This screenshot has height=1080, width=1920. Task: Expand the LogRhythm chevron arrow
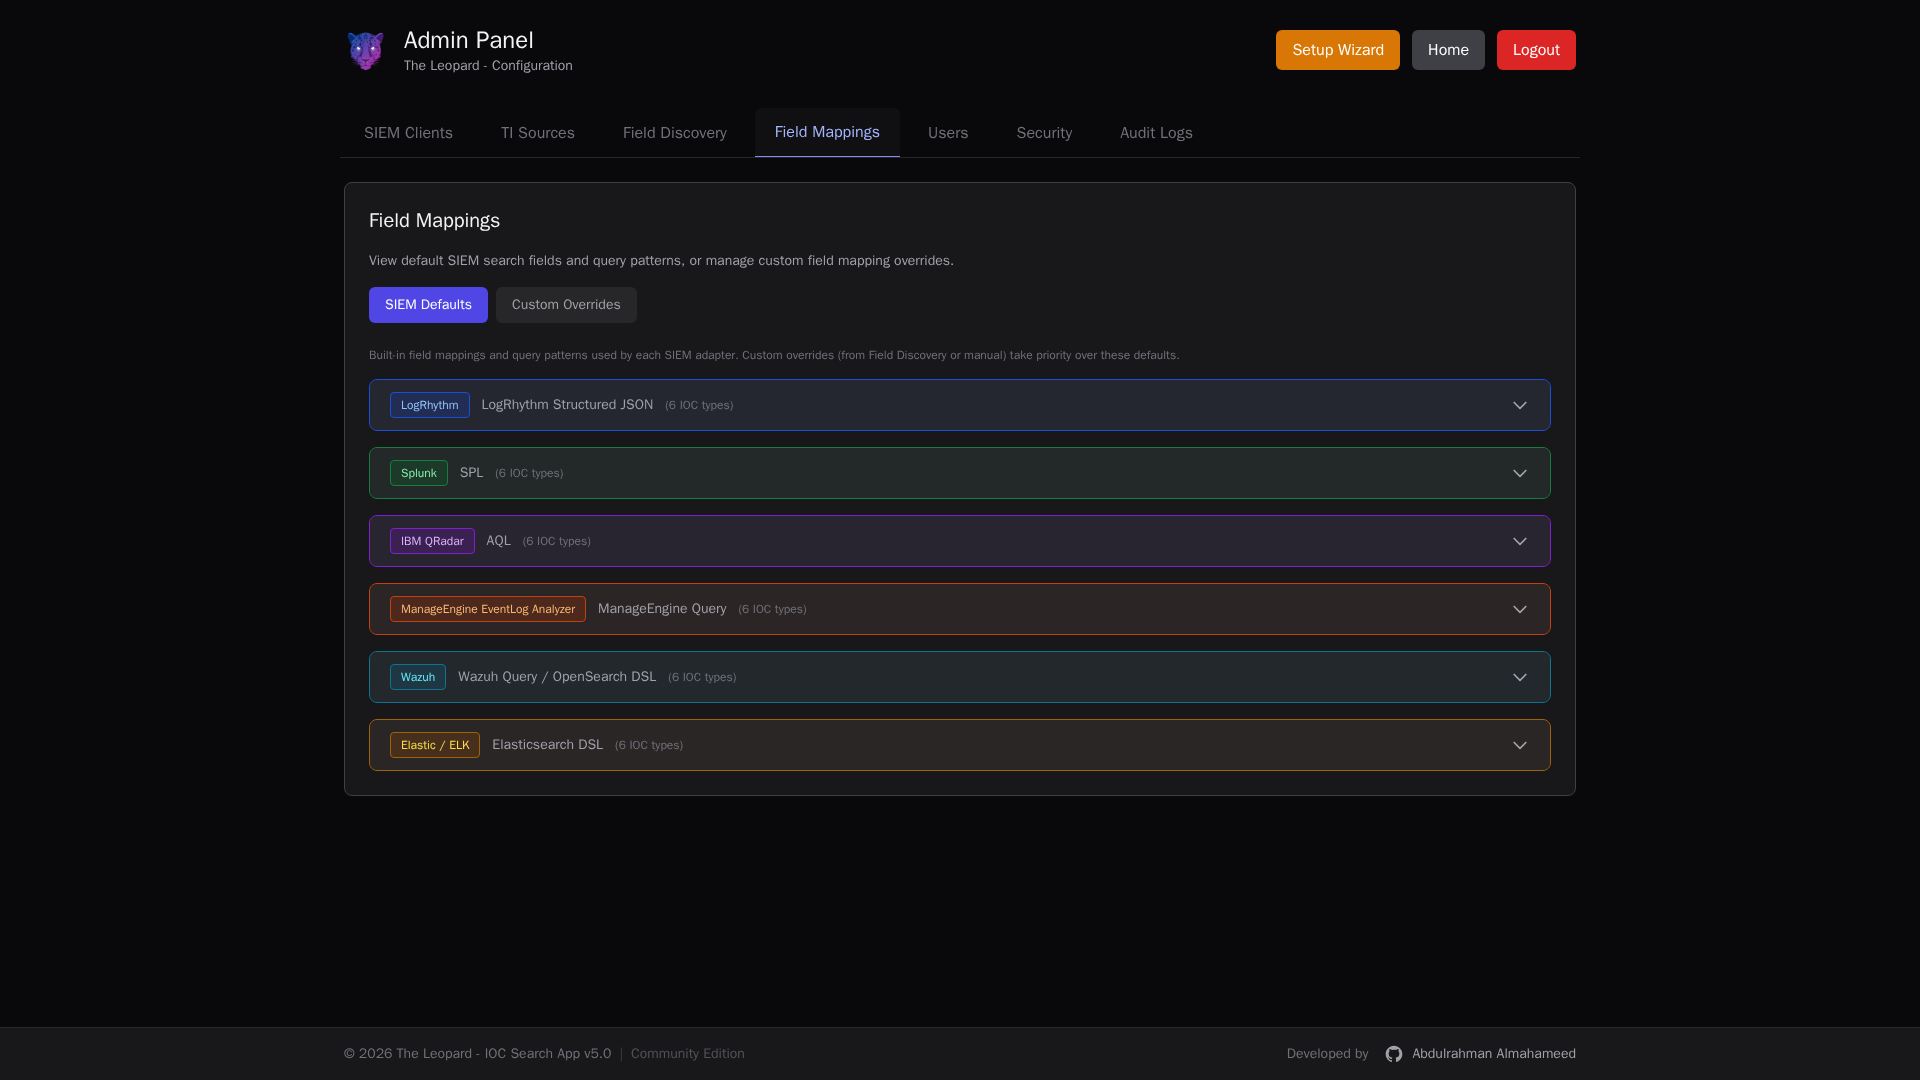pyautogui.click(x=1519, y=405)
